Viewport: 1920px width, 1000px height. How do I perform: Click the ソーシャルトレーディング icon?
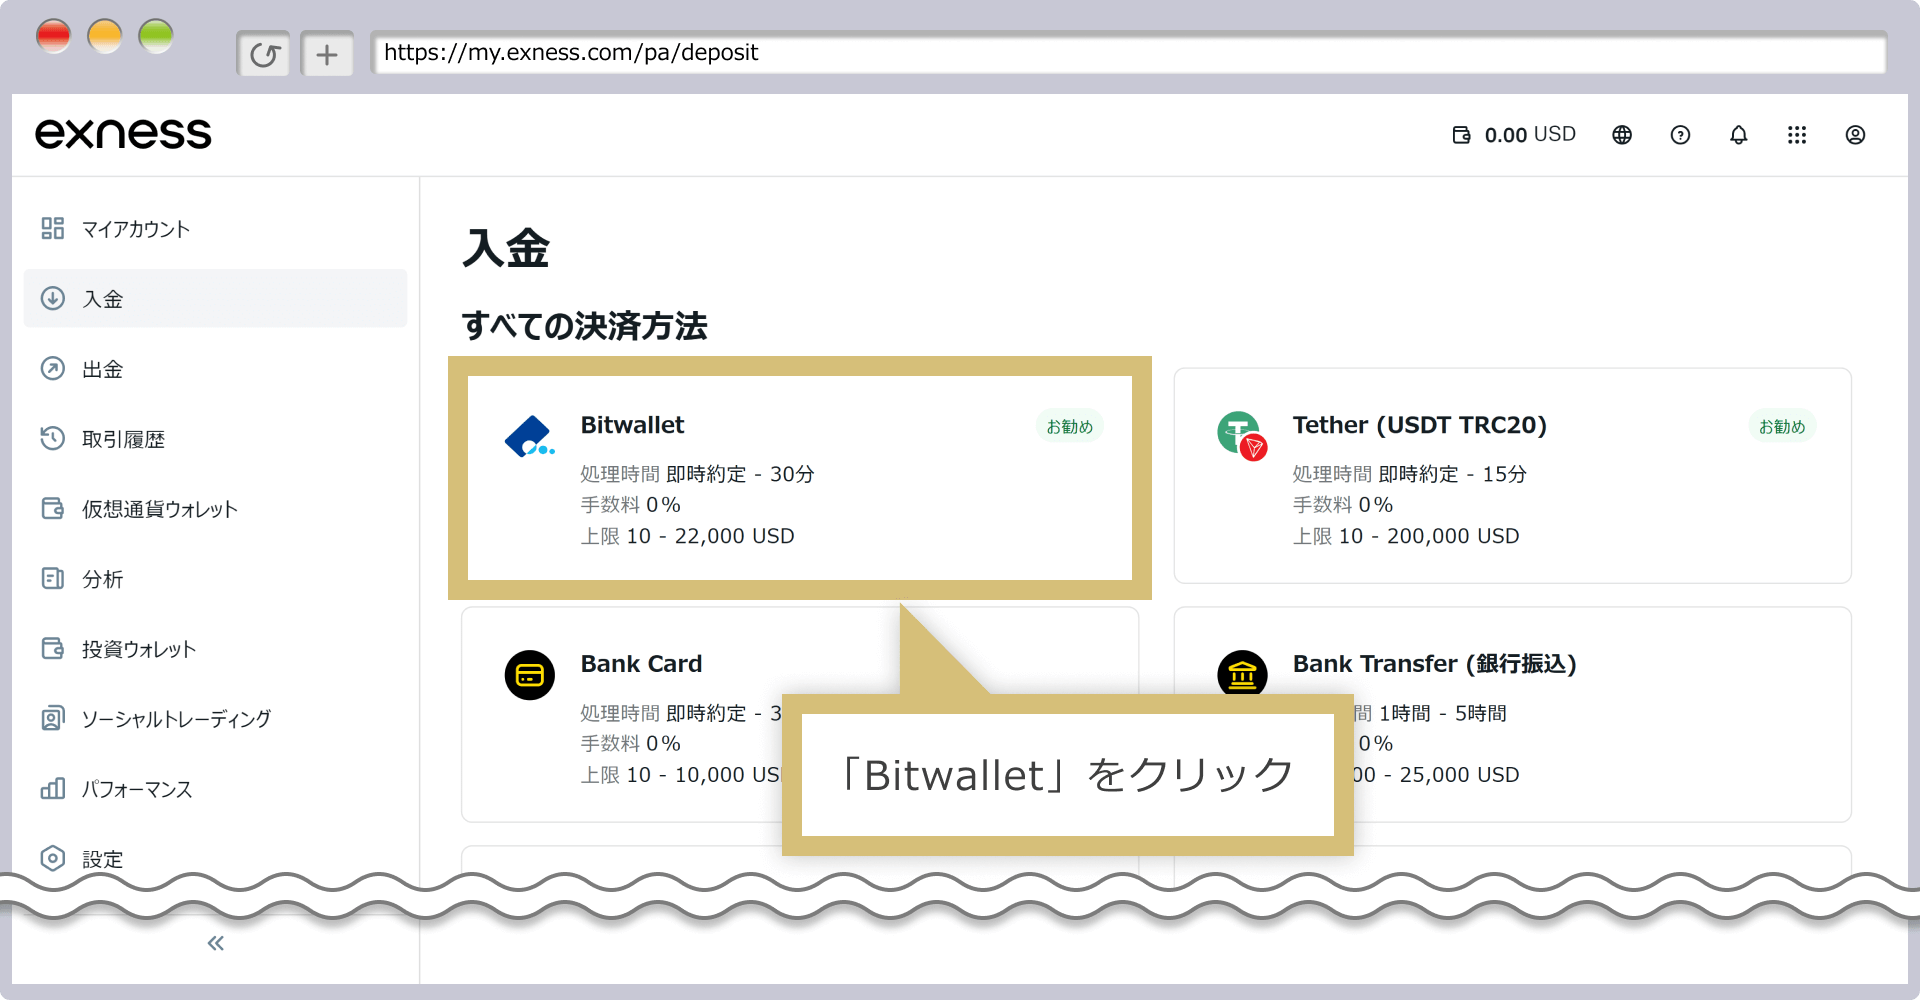(x=53, y=718)
